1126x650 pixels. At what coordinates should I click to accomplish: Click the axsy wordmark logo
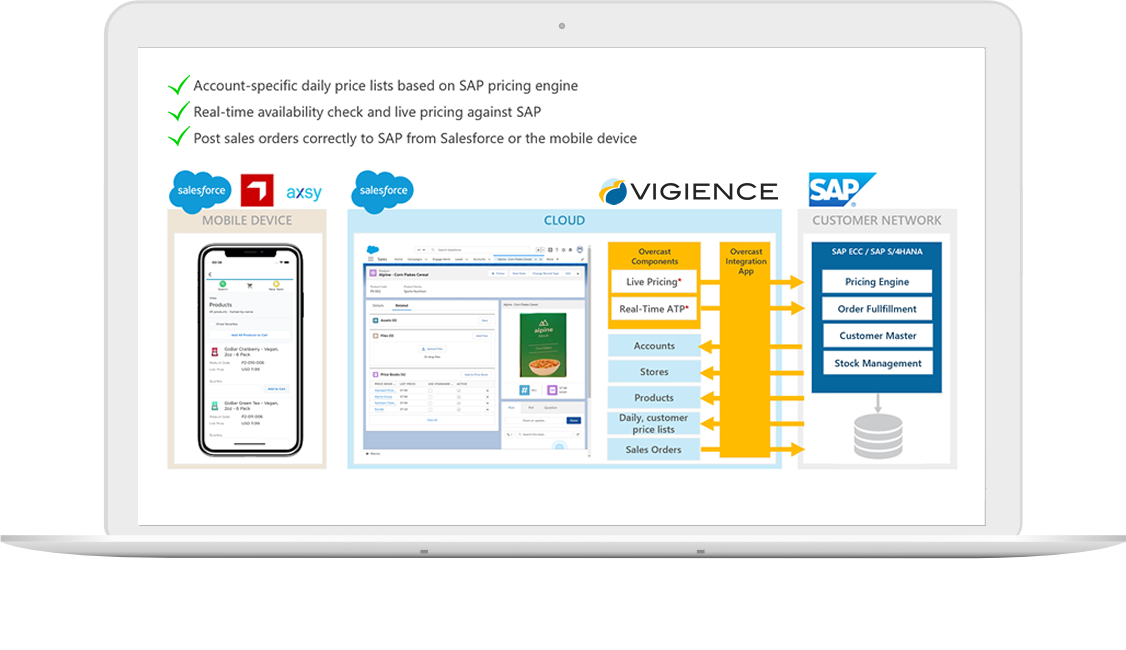coord(304,192)
